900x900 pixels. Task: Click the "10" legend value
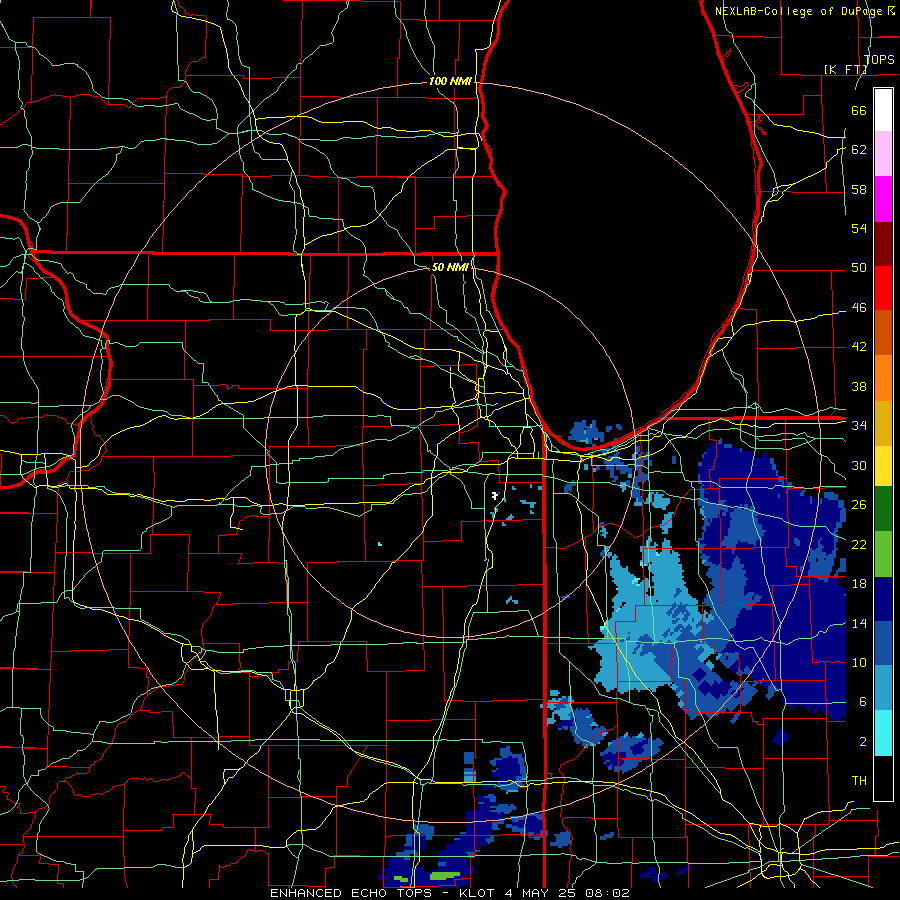pos(859,662)
